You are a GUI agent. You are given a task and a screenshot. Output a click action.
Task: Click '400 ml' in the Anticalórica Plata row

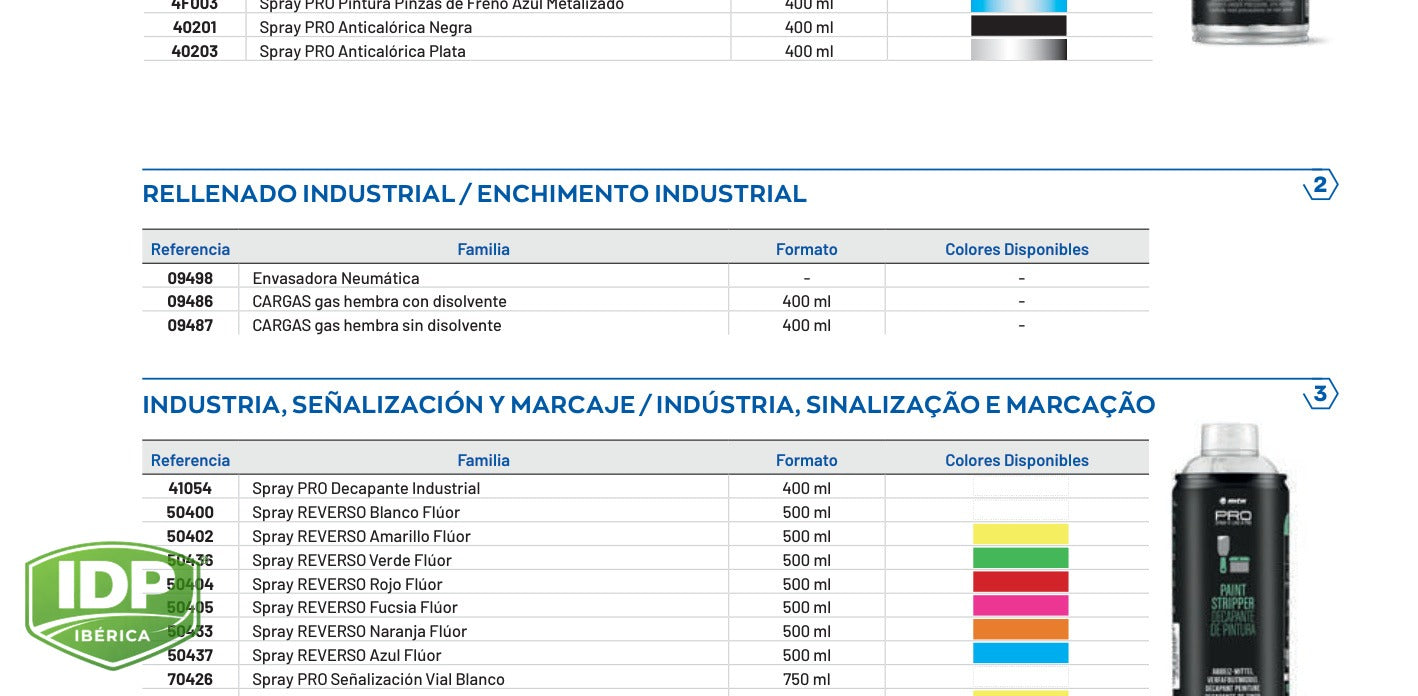point(809,51)
